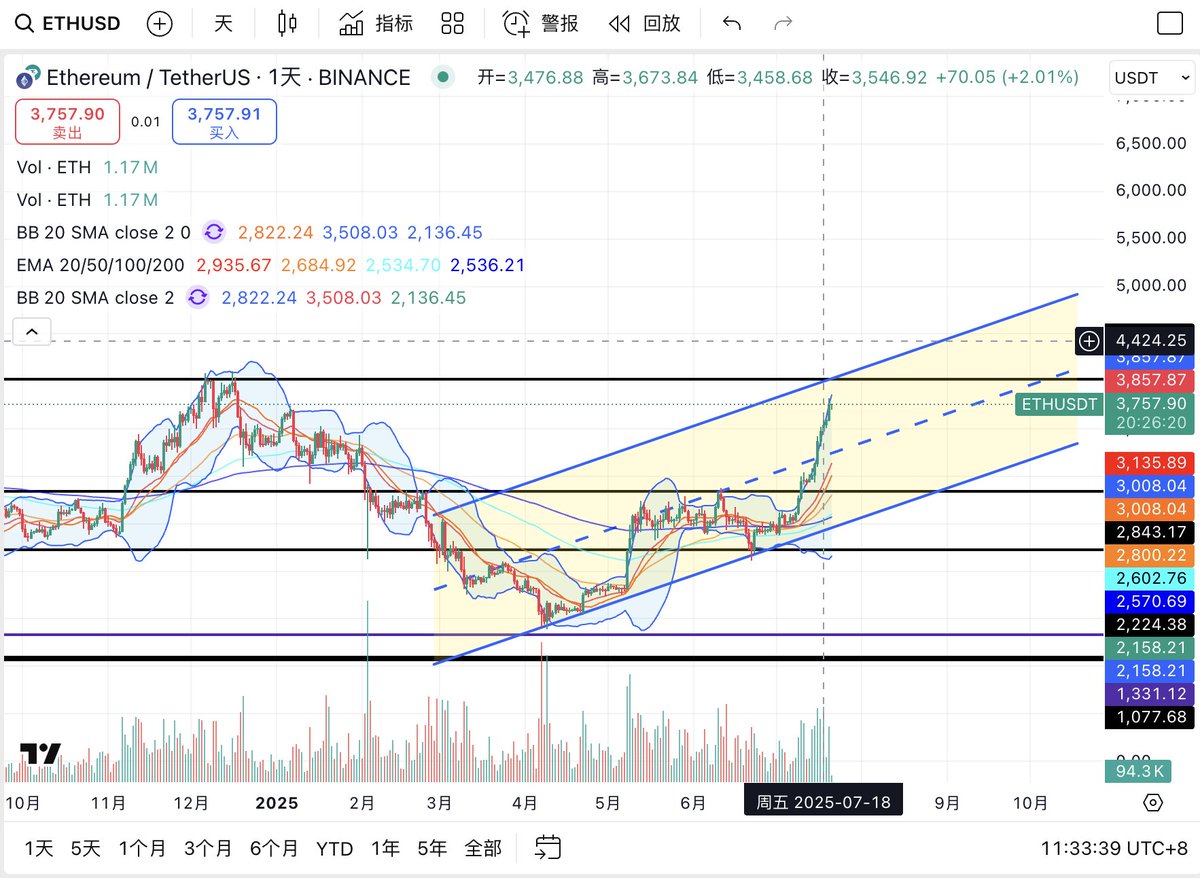Image resolution: width=1200 pixels, height=878 pixels.
Task: Click the plus icon beside 4,424.25
Action: 1088,341
